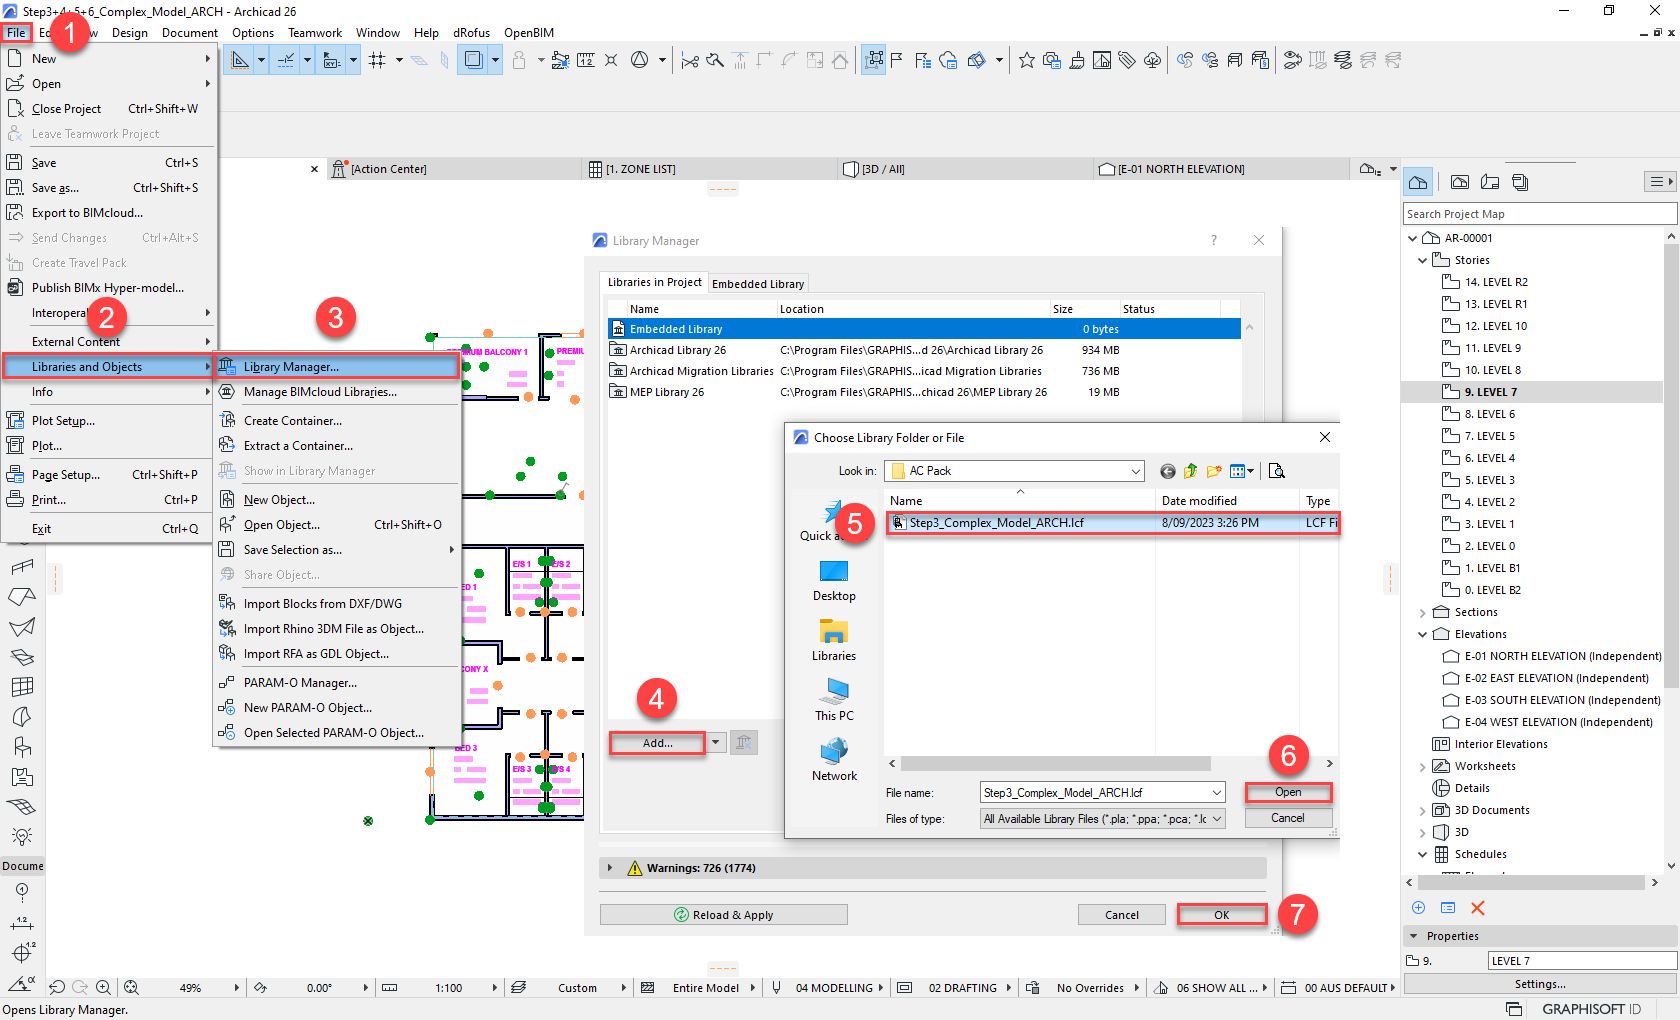Screen dimensions: 1680x1020
Task: Open the 'Look in' AC Pack dropdown
Action: pos(1134,470)
